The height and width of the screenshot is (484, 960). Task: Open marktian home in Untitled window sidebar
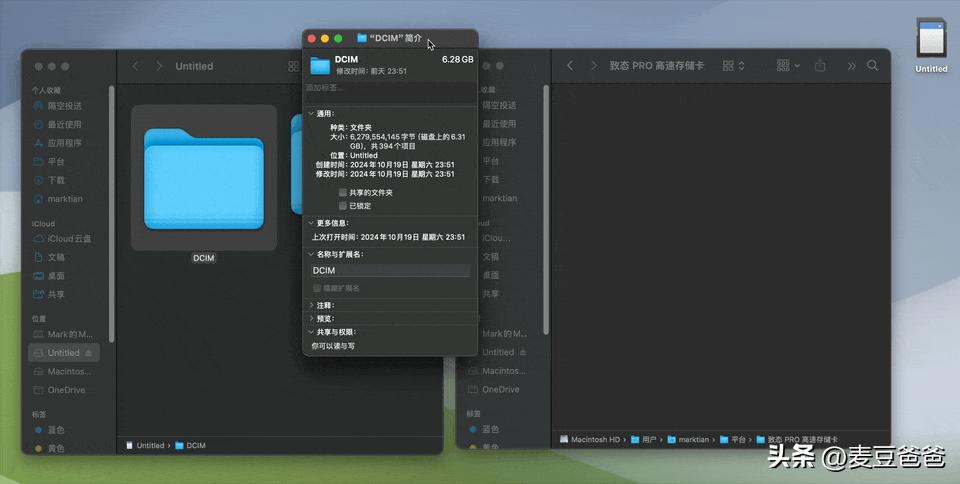pos(64,199)
